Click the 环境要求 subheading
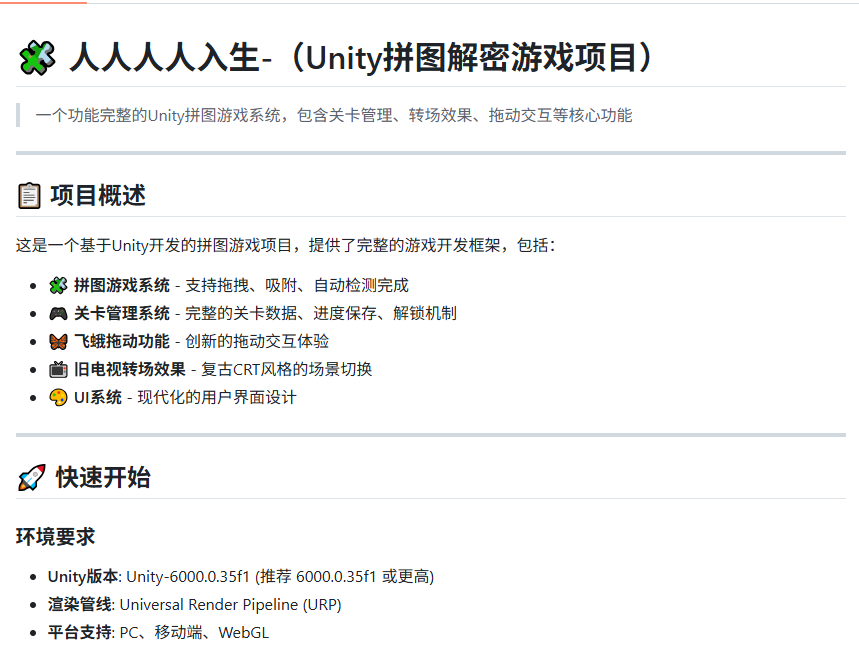Screen dimensions: 859x660 tap(55, 537)
